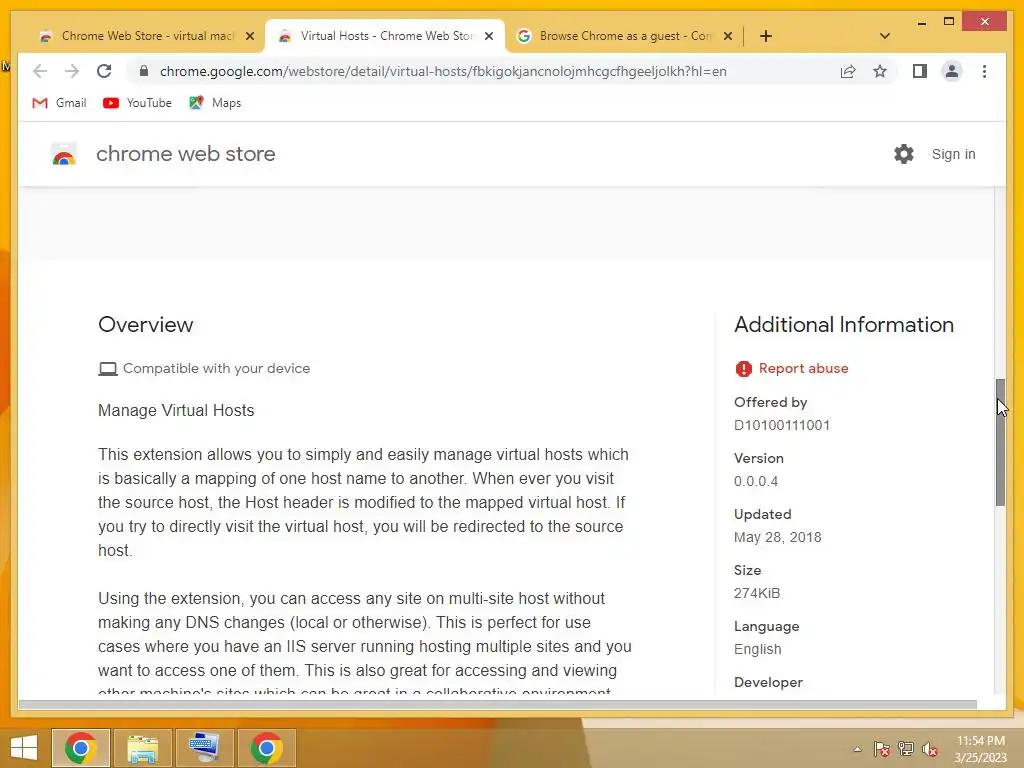Close the Chrome Web Store virtual machine tab
Screen dimensions: 1024x768
pos(250,37)
